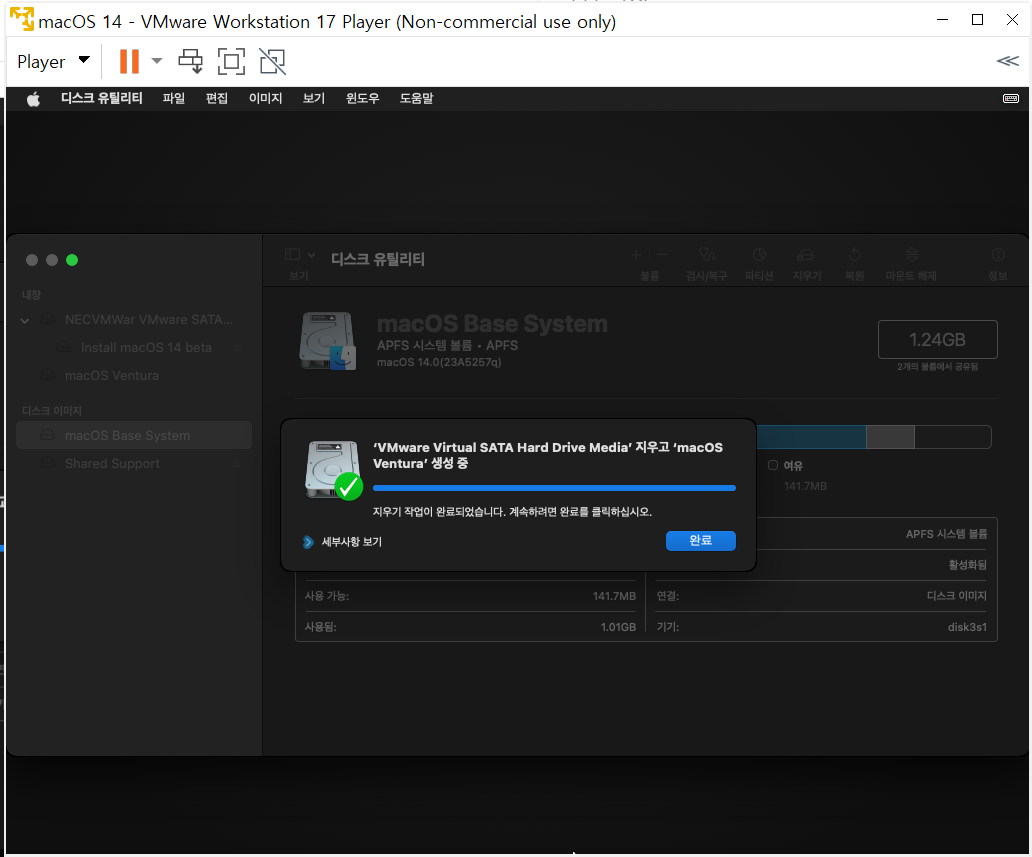The height and width of the screenshot is (857, 1032).
Task: Click the VMware app icon in title bar
Action: point(22,20)
